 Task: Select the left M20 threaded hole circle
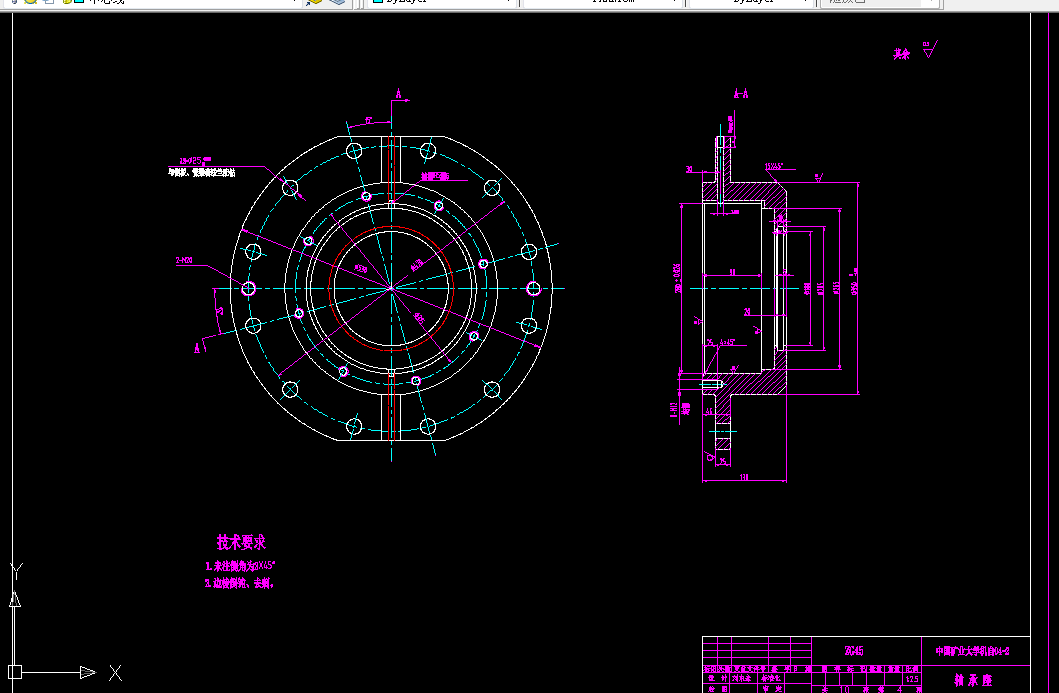click(249, 289)
